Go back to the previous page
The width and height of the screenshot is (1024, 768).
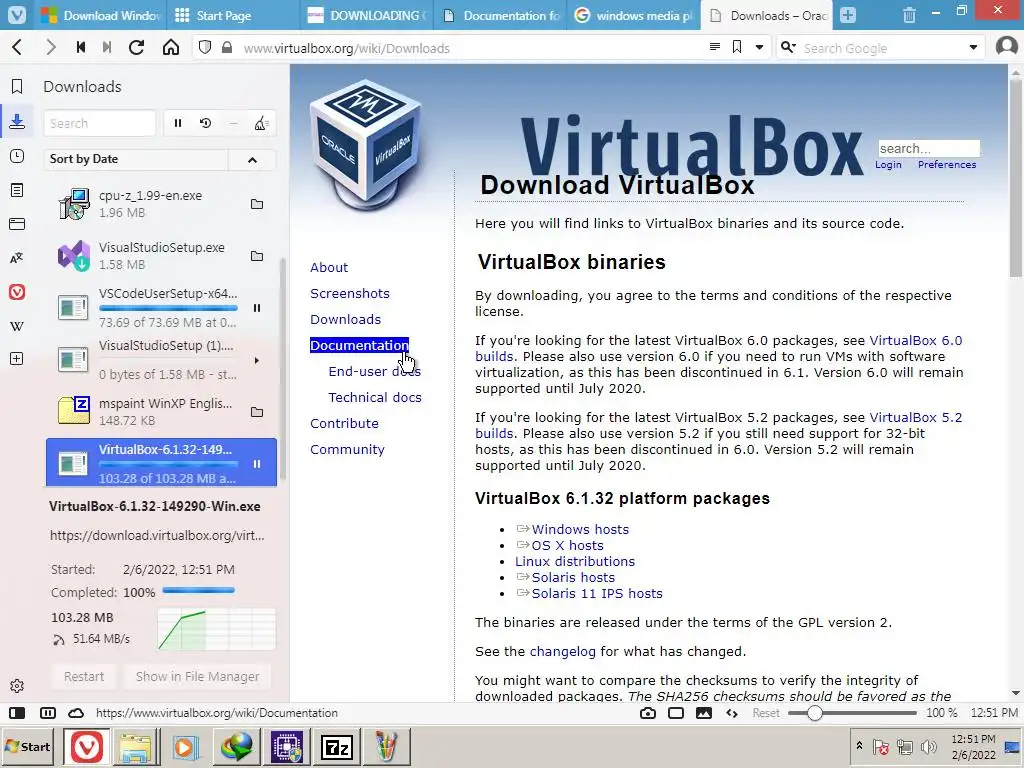(18, 47)
